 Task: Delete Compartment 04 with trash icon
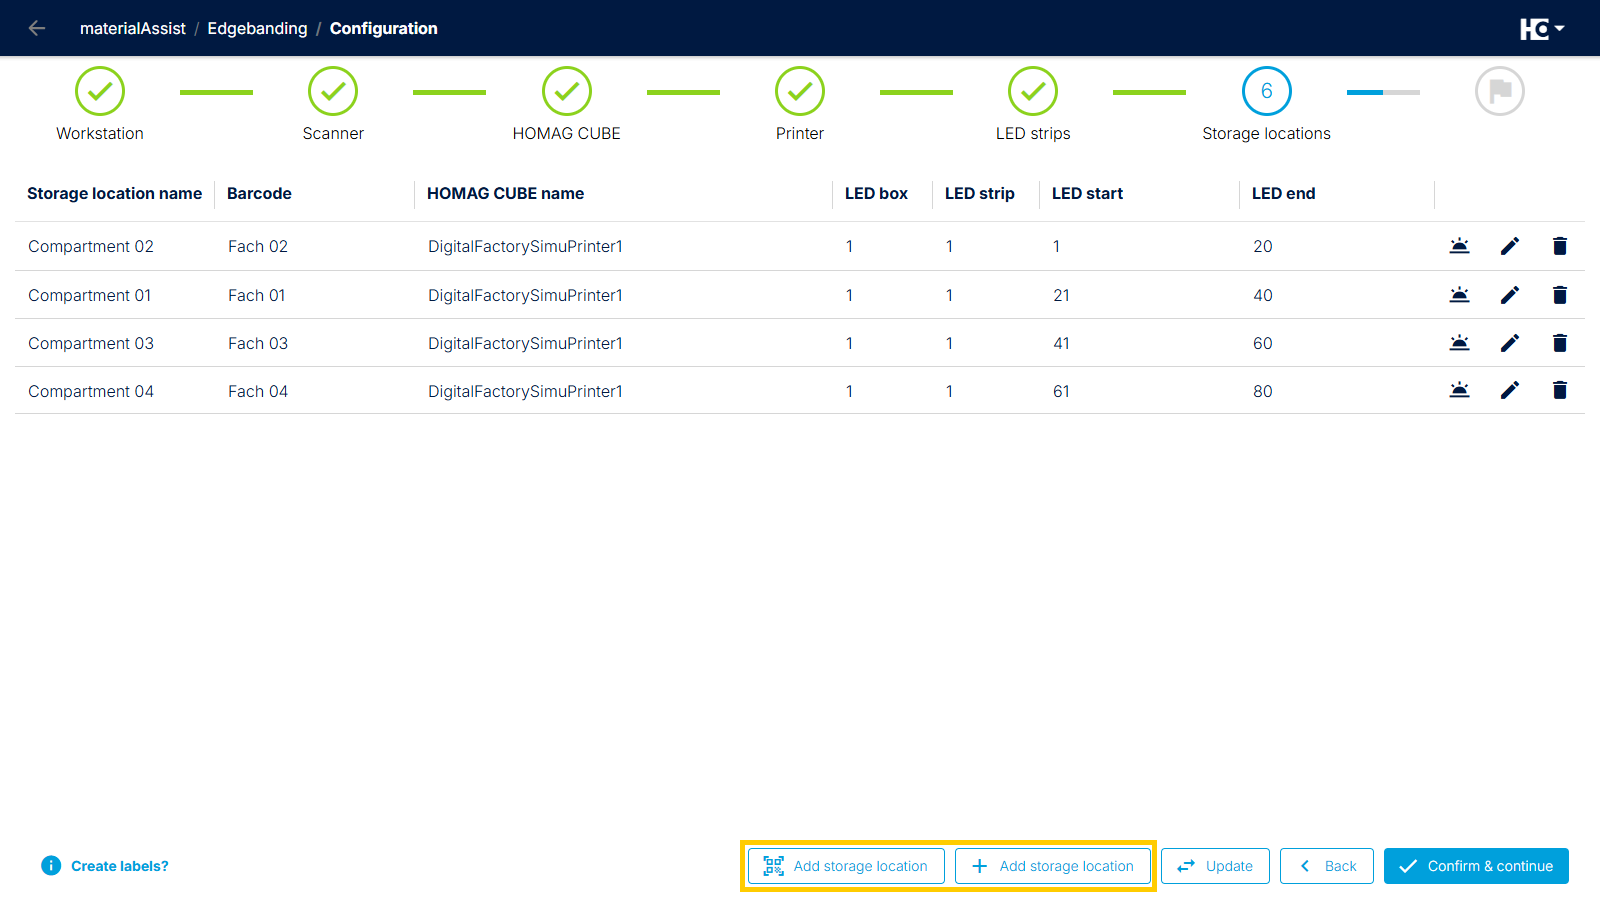point(1560,390)
